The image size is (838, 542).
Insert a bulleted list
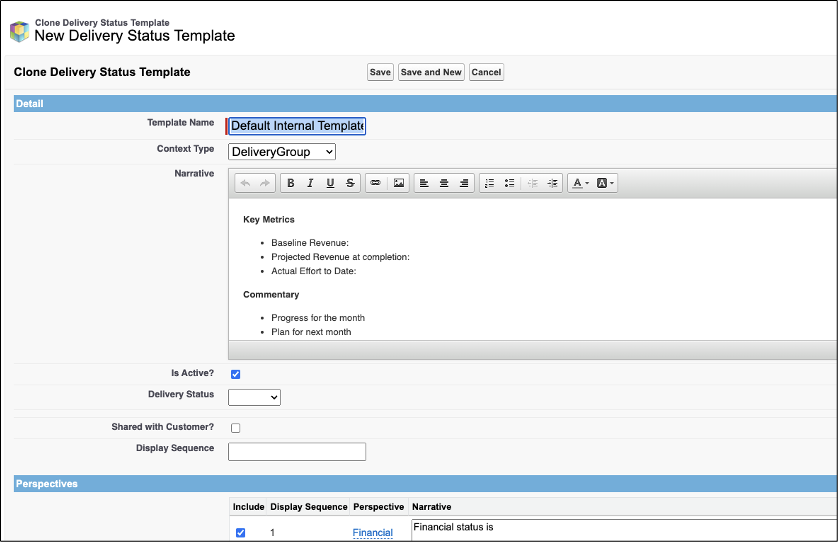[x=509, y=183]
